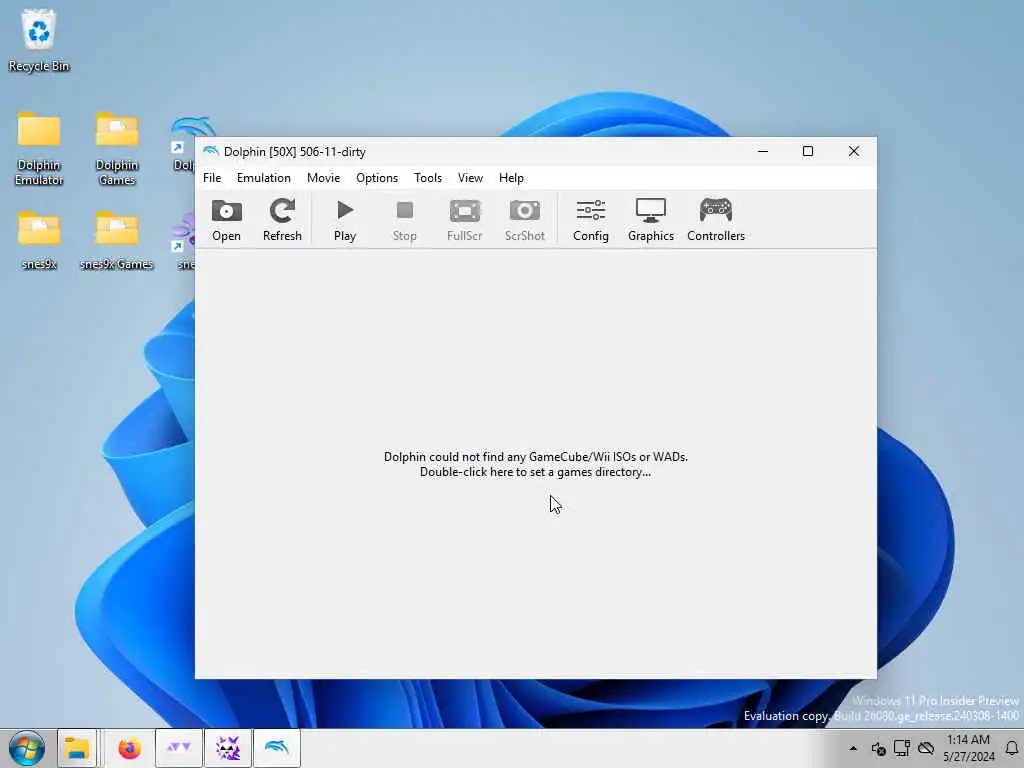Click the Dolphin icon in title bar
The image size is (1024, 768).
[210, 152]
